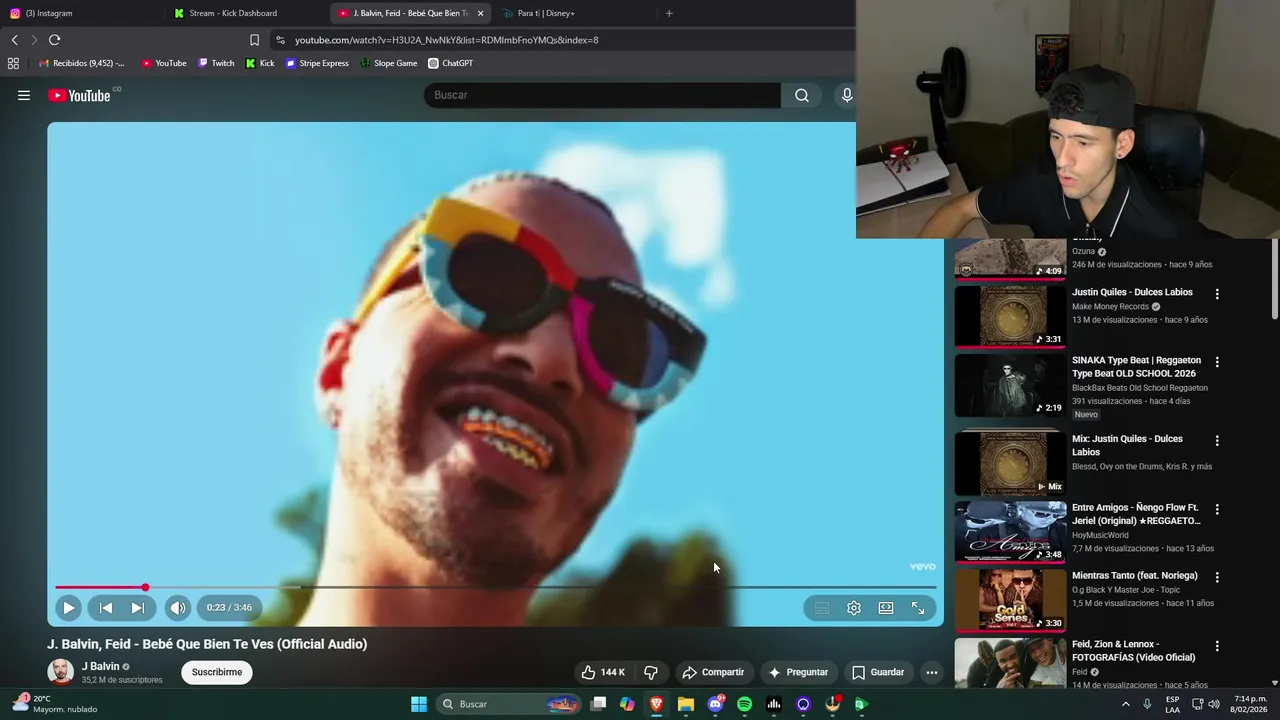Open the YouTube bookmark
Image resolution: width=1280 pixels, height=720 pixels.
pos(164,63)
